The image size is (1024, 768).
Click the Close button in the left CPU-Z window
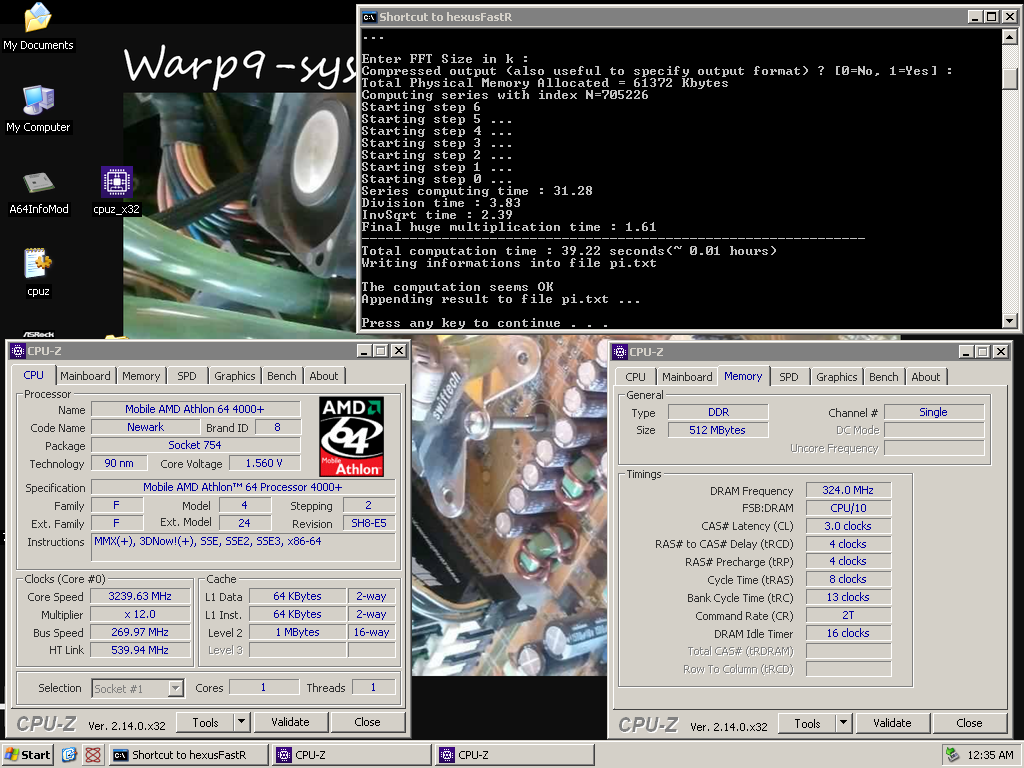coord(368,722)
